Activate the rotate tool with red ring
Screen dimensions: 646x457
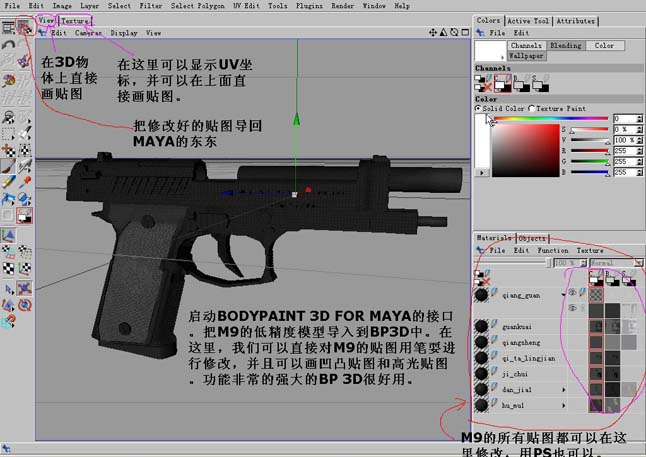pyautogui.click(x=25, y=305)
